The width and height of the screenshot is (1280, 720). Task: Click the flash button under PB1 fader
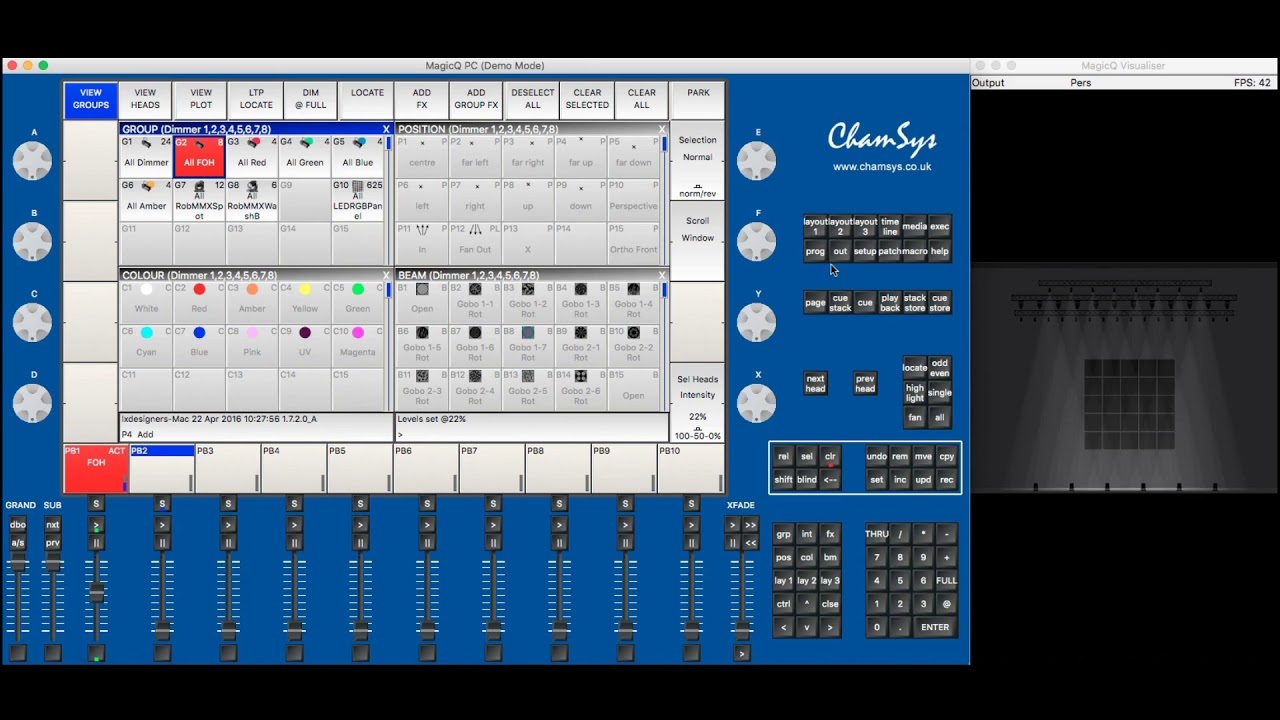click(x=96, y=654)
